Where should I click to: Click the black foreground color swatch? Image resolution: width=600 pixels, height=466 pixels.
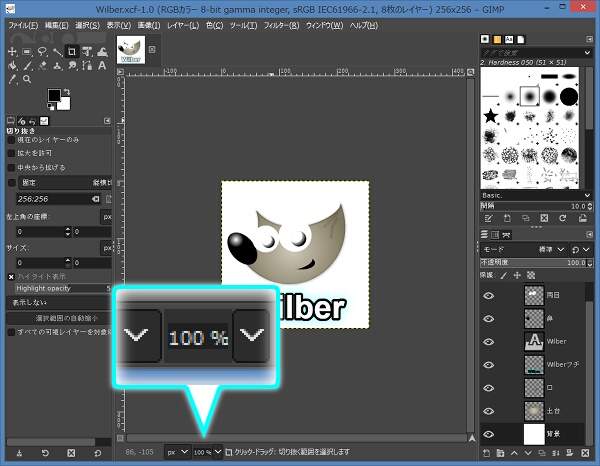point(55,97)
